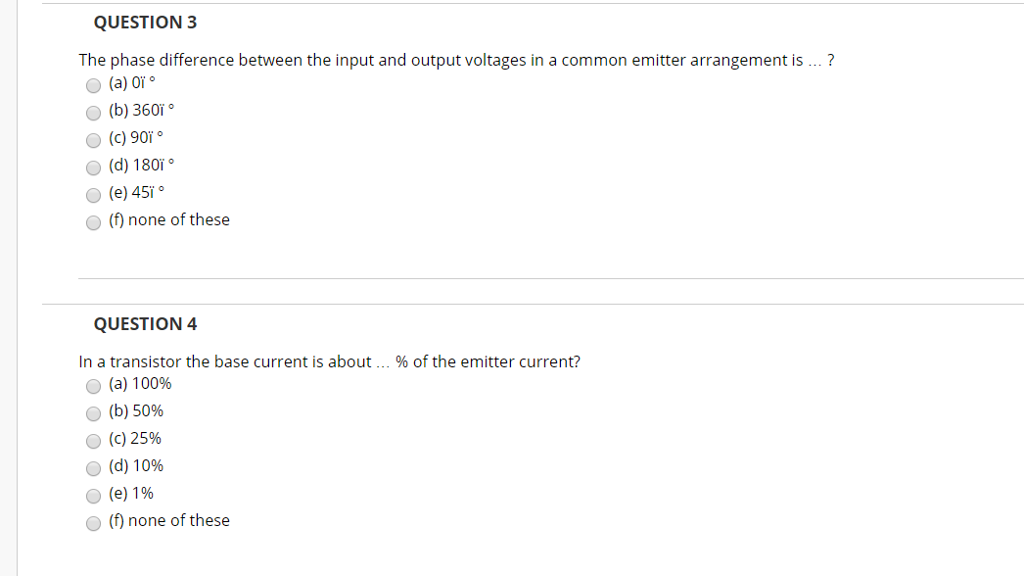The image size is (1024, 576).
Task: Choose (f) none of these for Question 4
Action: (x=93, y=523)
